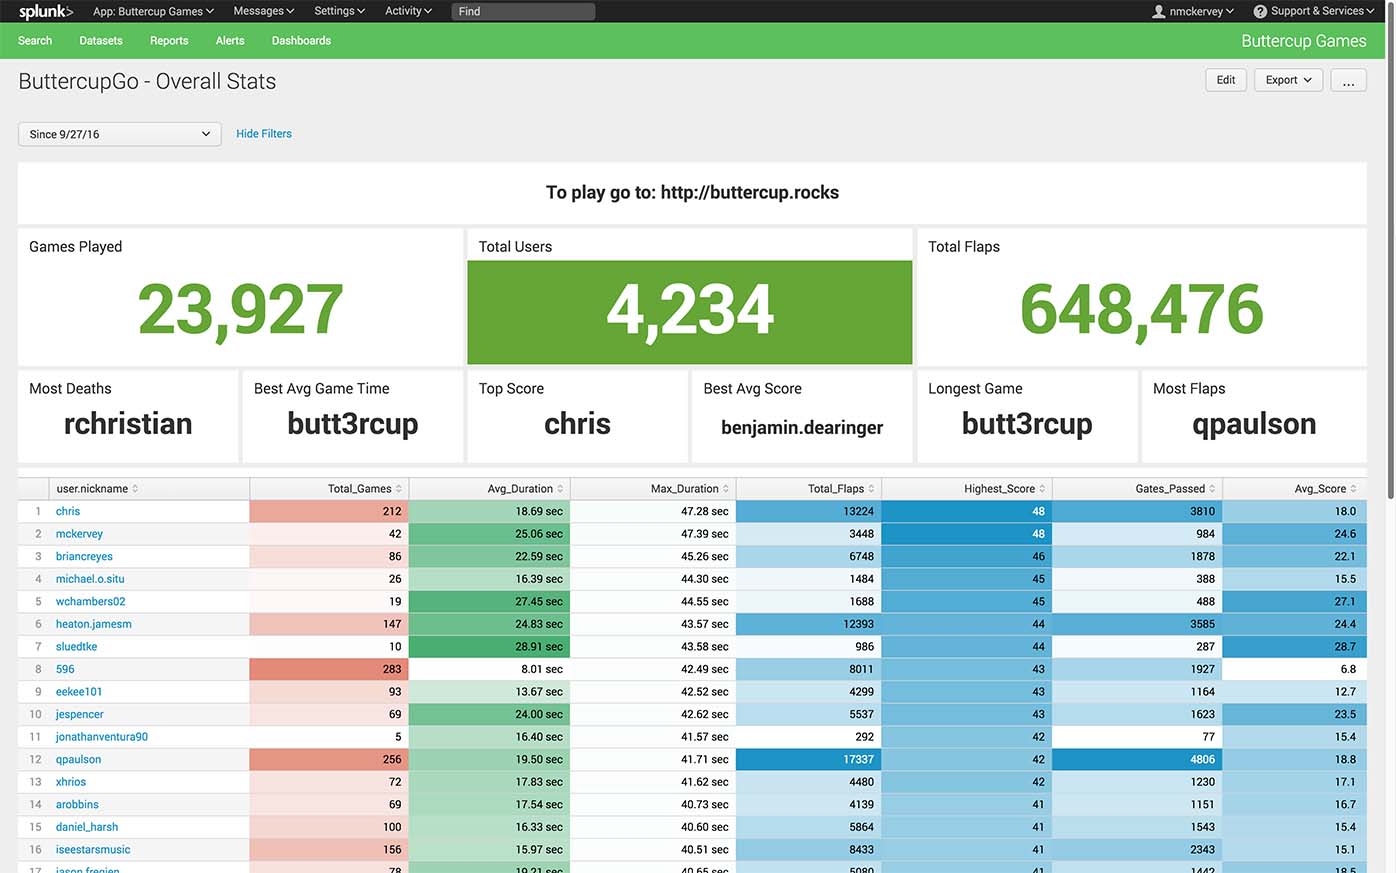Open the Reports tab
Viewport: 1396px width, 873px height.
(x=169, y=41)
